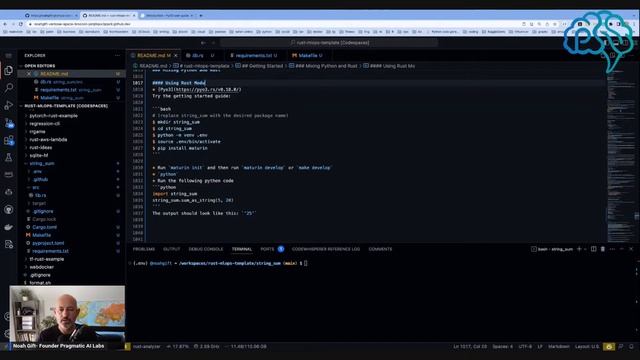
Task: Open Run and Debug view
Action: pyautogui.click(x=9, y=105)
